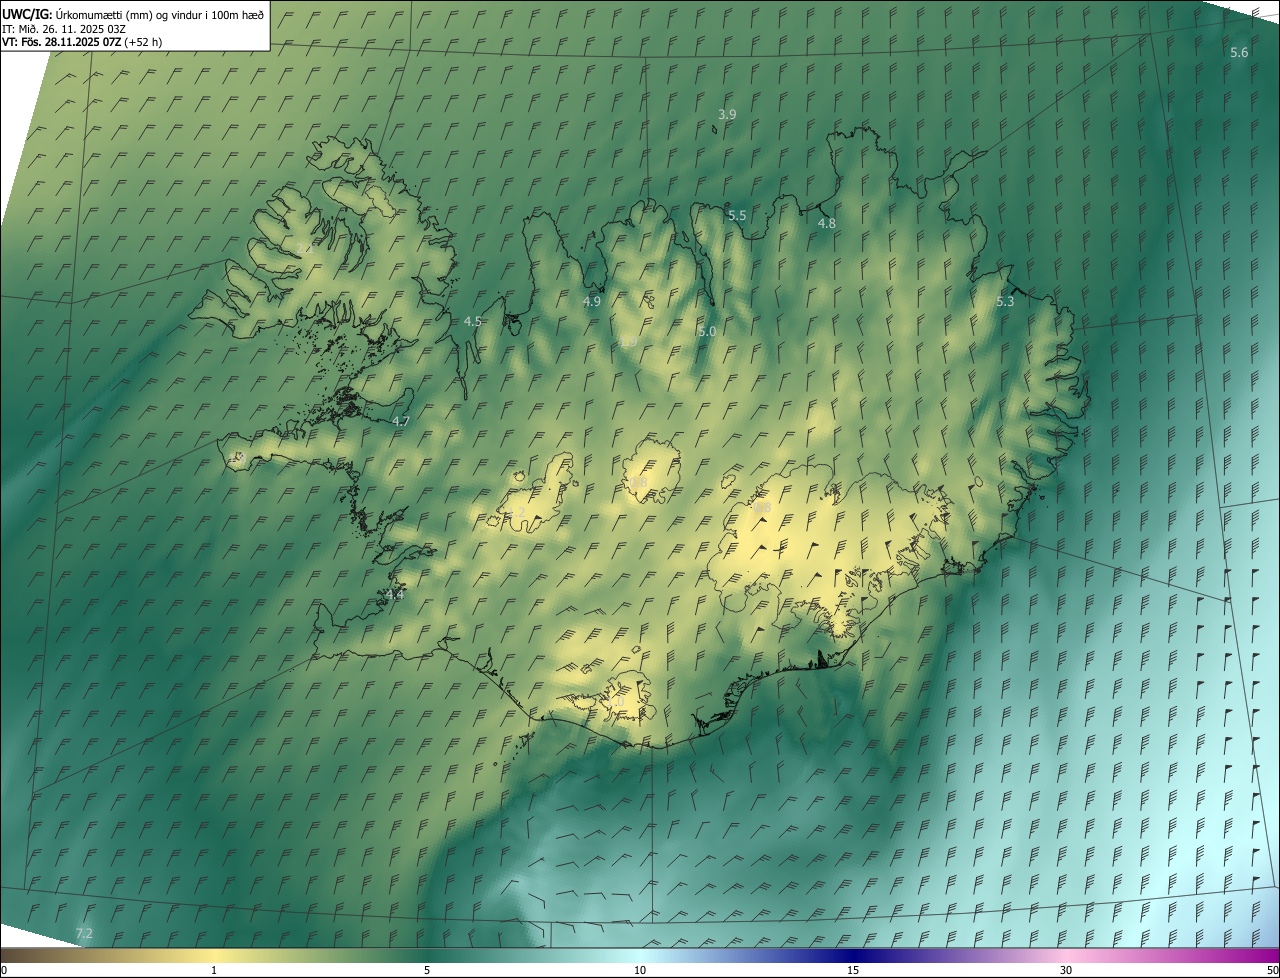Screen dimensions: 1280x978
Task: Click the 5.5 value label
Action: pyautogui.click(x=737, y=215)
